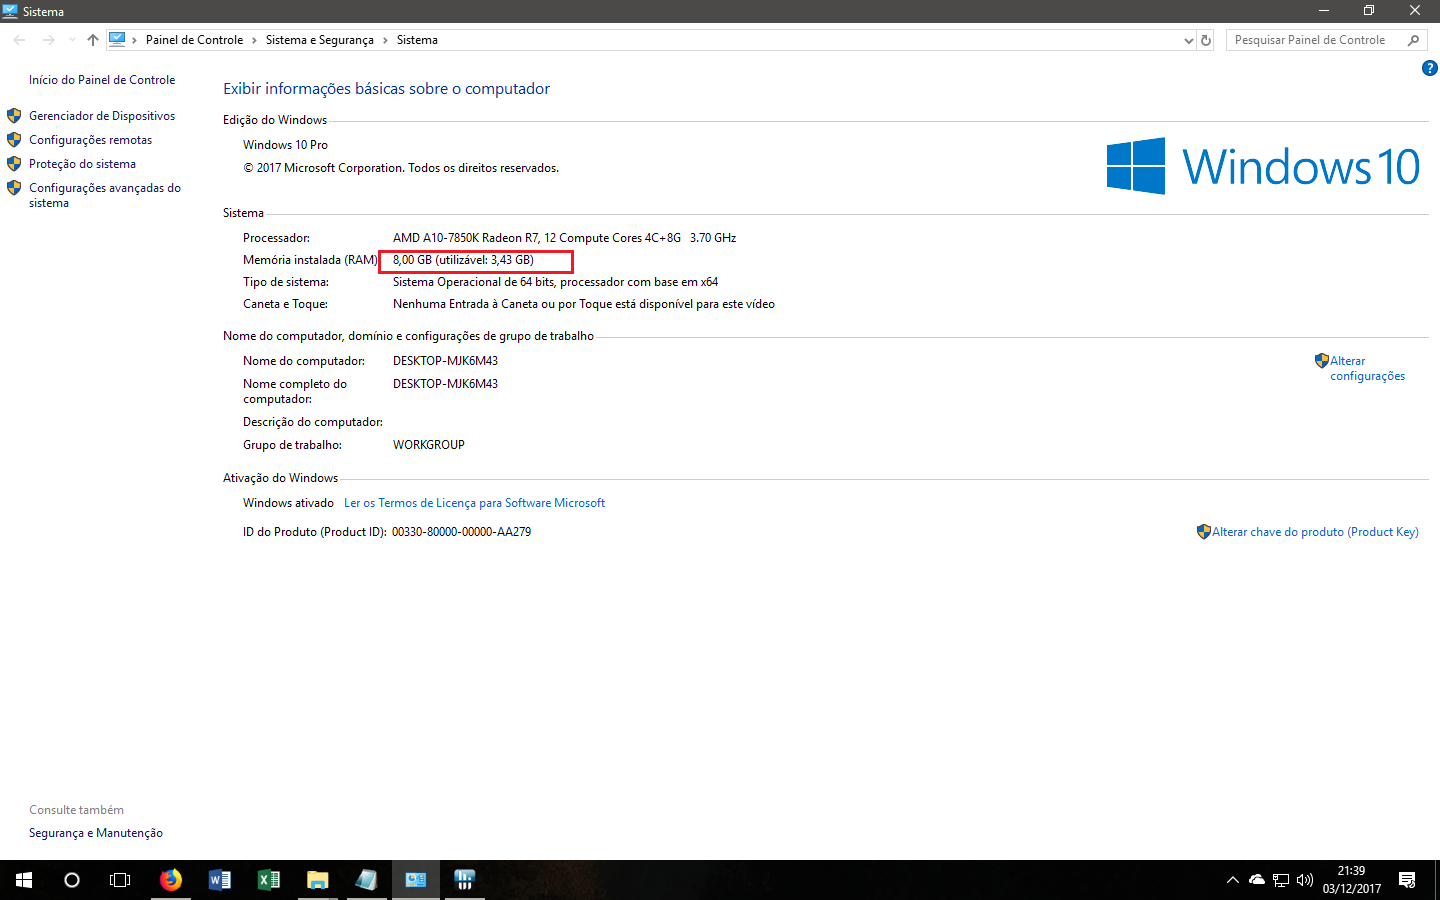Screen dimensions: 1440x900
Task: Click shield icon next to Alterar chave
Action: [x=1204, y=532]
